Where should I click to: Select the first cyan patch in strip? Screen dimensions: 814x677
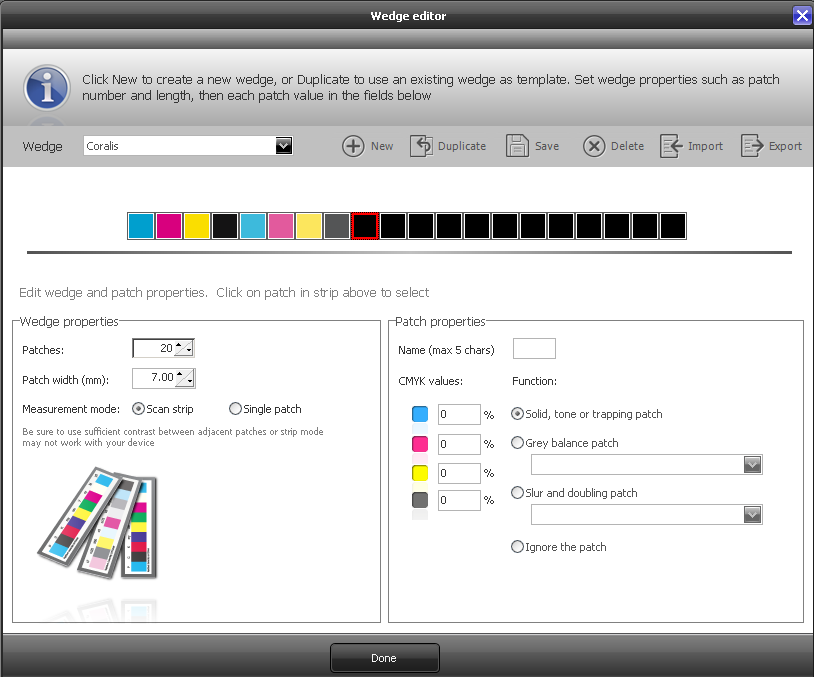tap(141, 226)
